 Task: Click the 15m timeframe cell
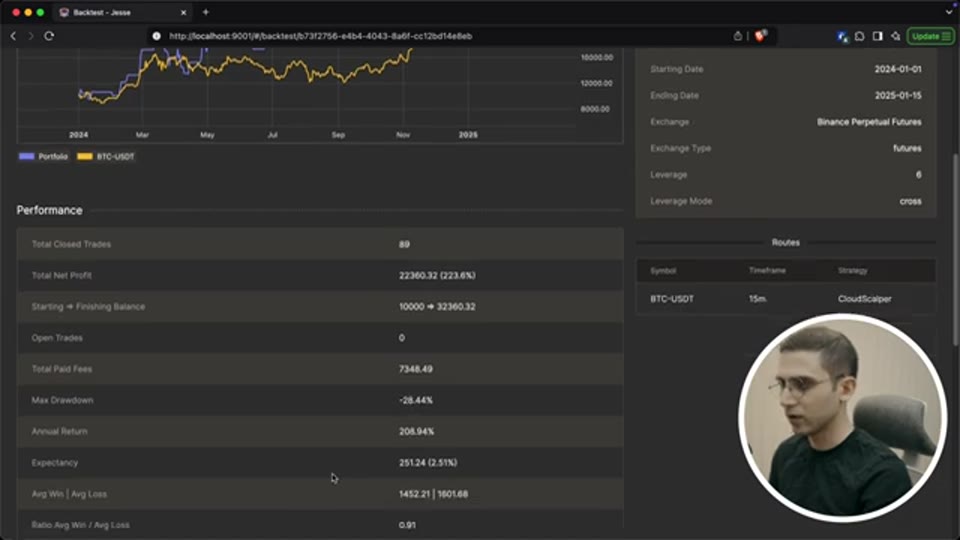click(x=757, y=299)
